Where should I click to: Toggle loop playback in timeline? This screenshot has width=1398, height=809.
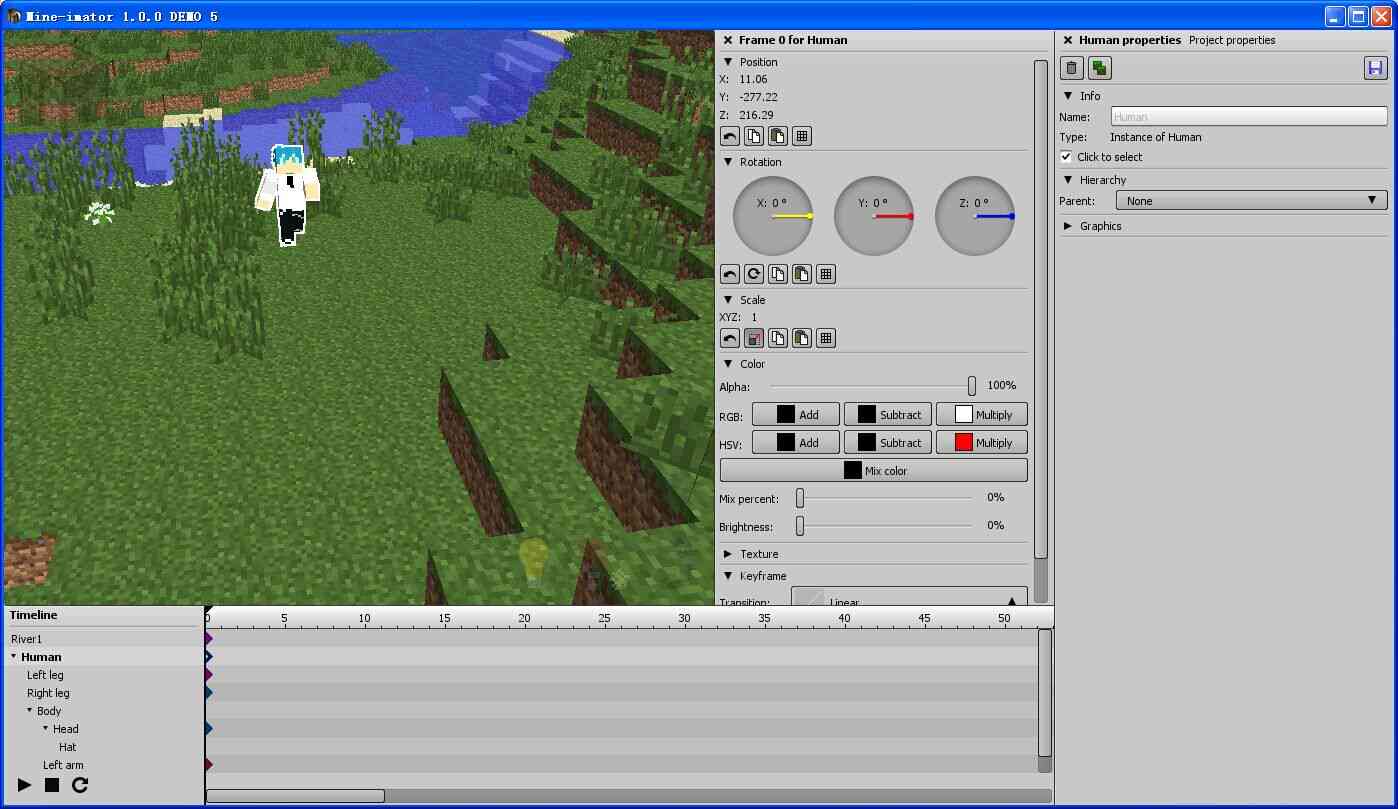[80, 785]
